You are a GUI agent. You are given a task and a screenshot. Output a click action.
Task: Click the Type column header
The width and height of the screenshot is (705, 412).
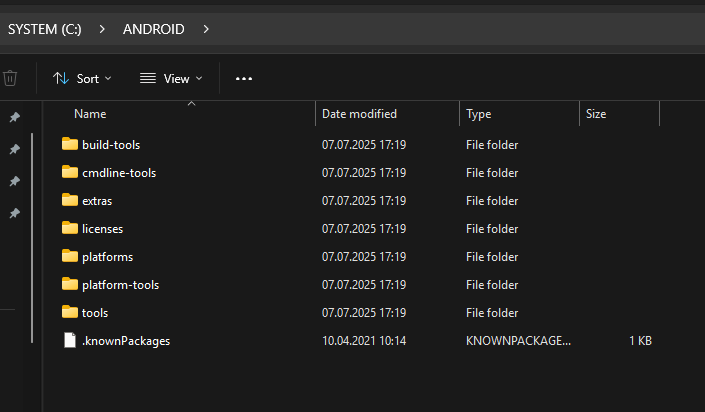coord(478,114)
